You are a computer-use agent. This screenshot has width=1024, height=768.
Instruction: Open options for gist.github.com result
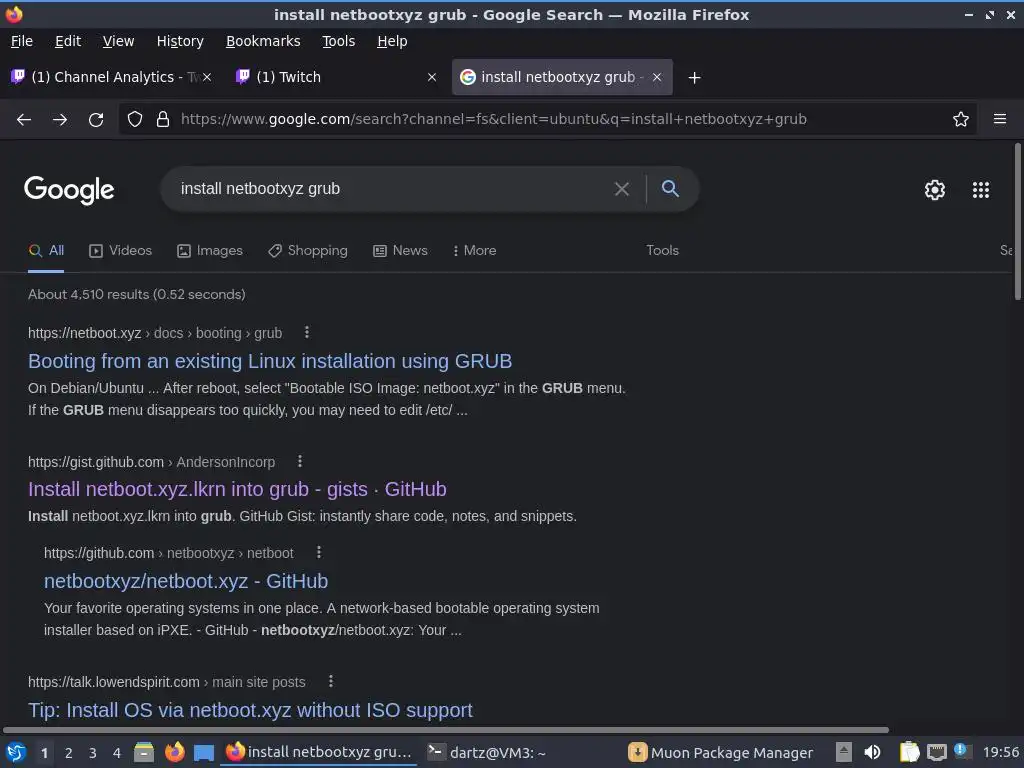pos(300,461)
